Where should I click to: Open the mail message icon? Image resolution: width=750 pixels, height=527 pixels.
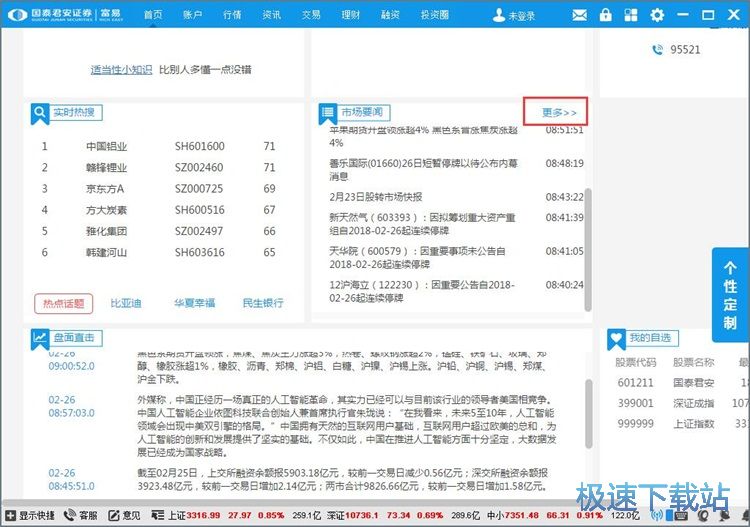click(x=579, y=15)
